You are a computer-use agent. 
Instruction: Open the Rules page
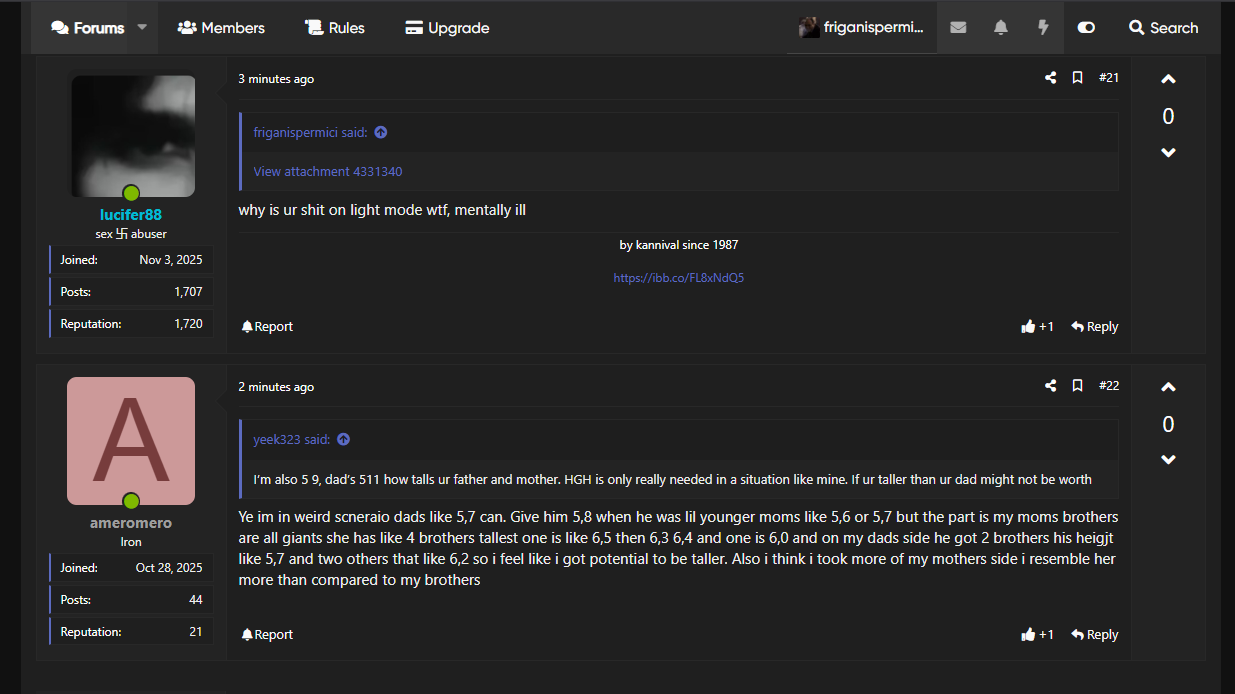[x=335, y=28]
